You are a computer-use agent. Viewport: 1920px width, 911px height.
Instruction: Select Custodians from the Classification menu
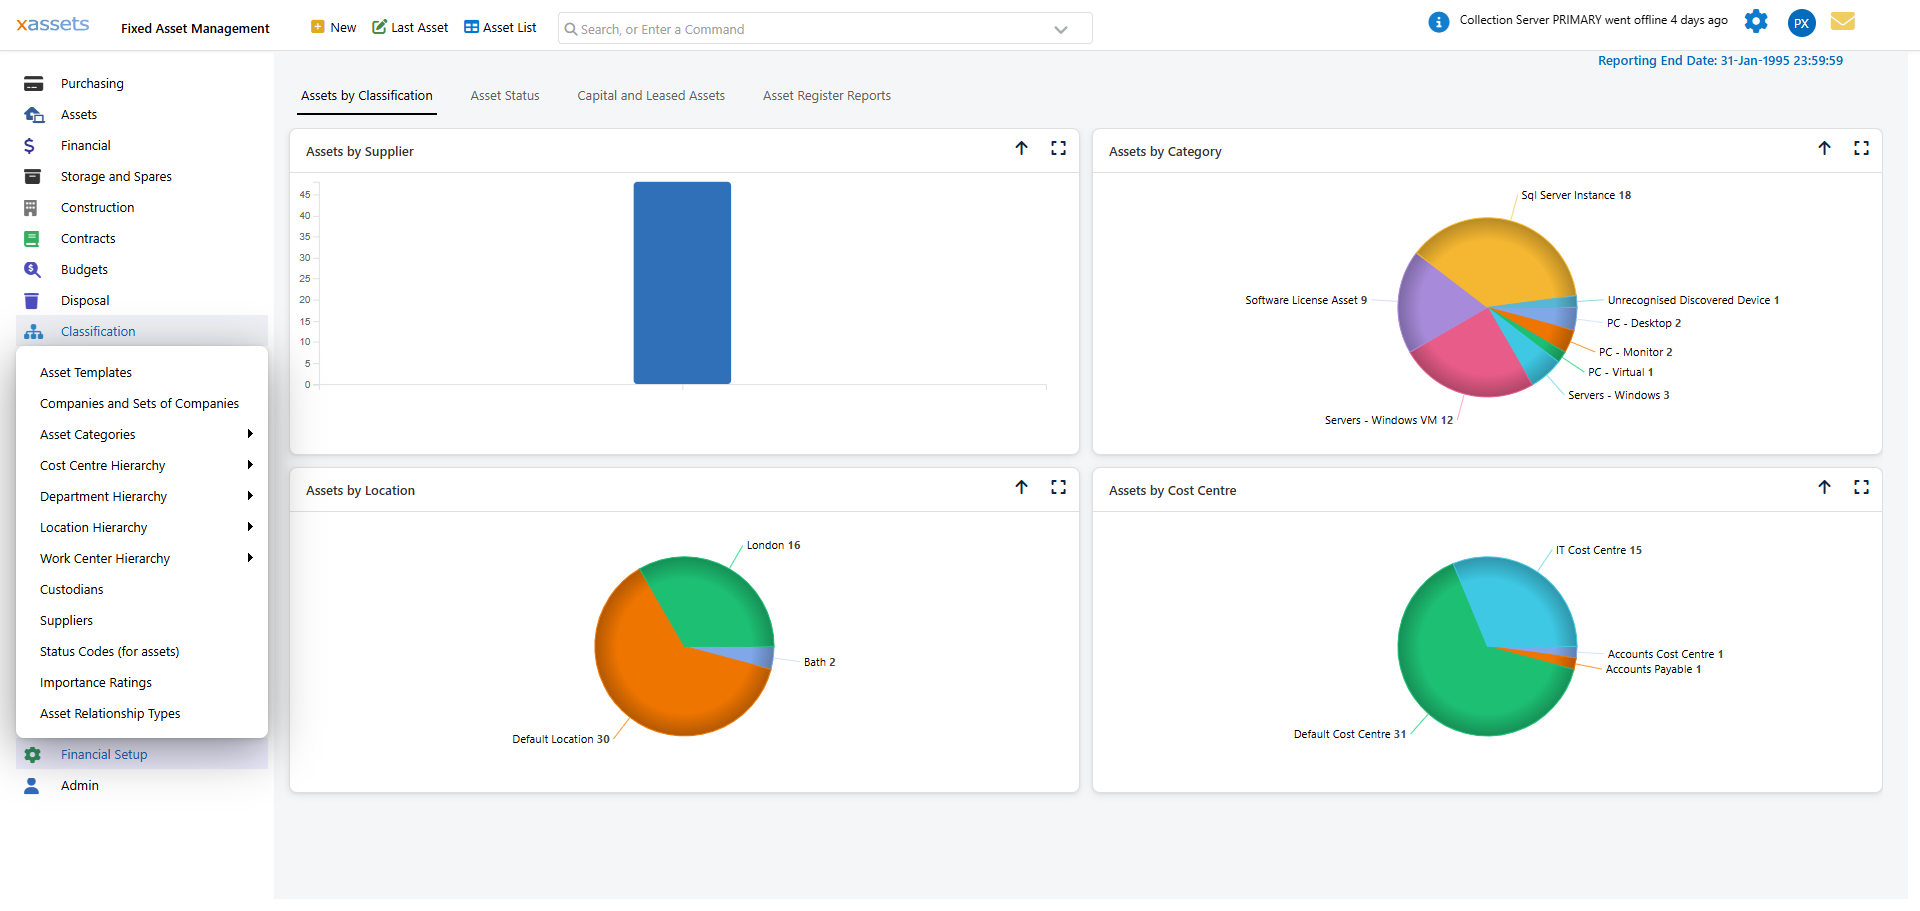71,589
